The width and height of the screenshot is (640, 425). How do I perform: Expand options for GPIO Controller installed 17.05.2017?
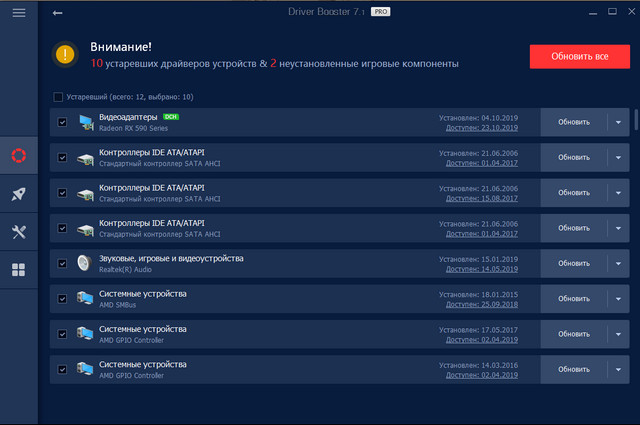pyautogui.click(x=618, y=334)
